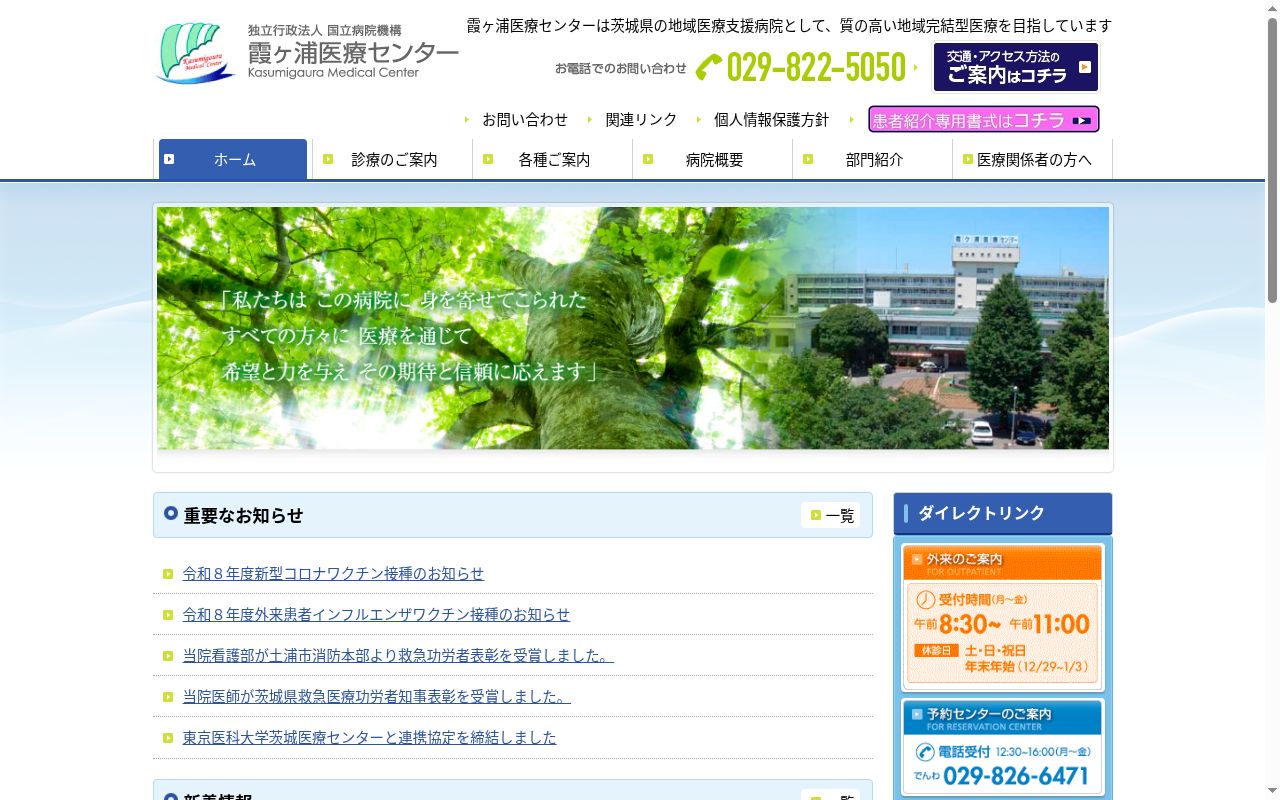Click the phone number 029-822-5050
This screenshot has height=800, width=1280.
(x=816, y=67)
